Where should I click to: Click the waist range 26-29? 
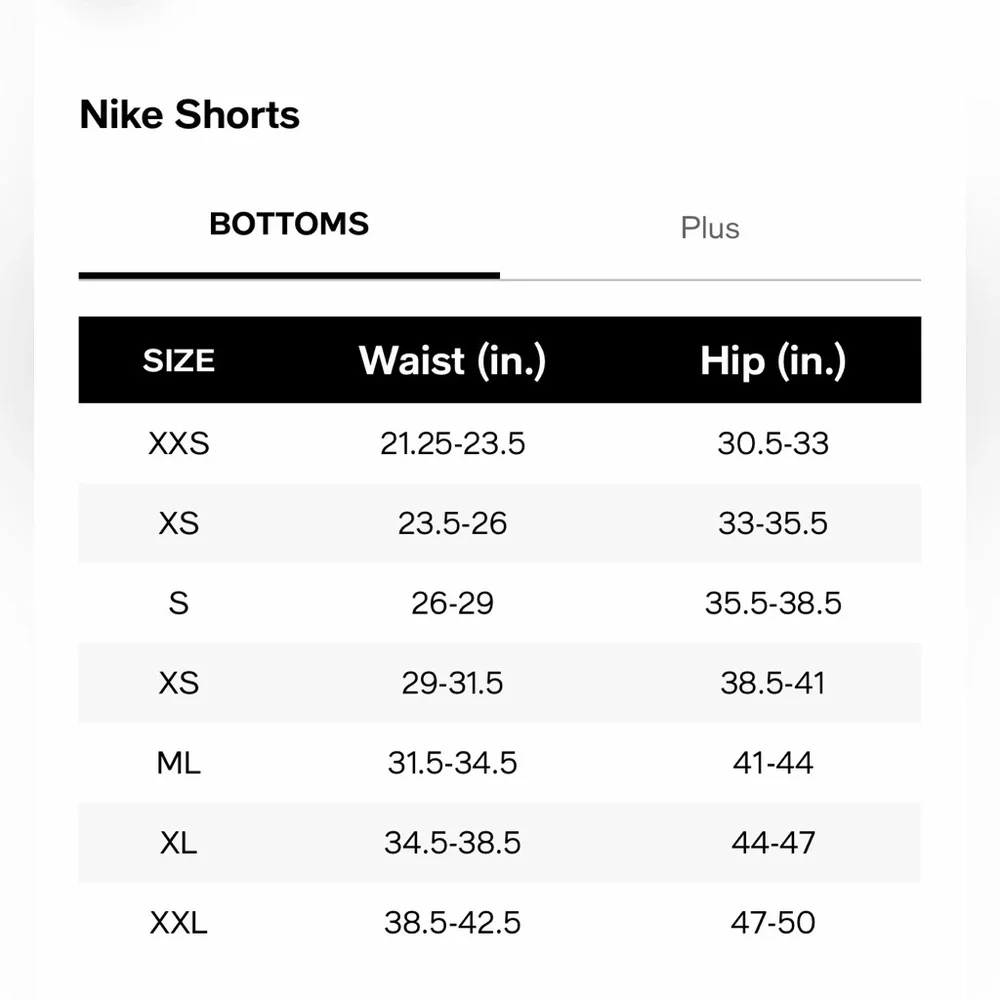[x=452, y=603]
